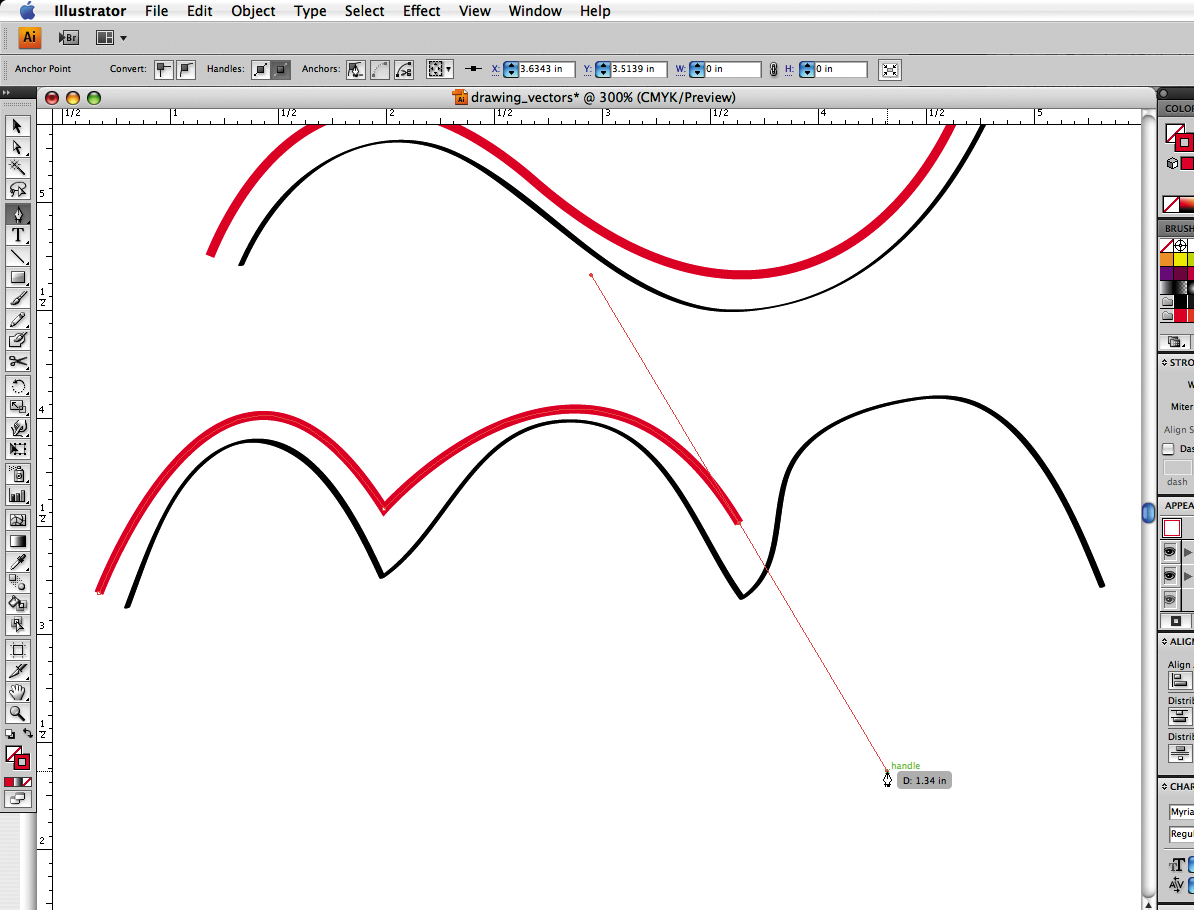Toggle the Dashed Line checkbox in Stroke panel
The width and height of the screenshot is (1194, 910).
pyautogui.click(x=1168, y=449)
